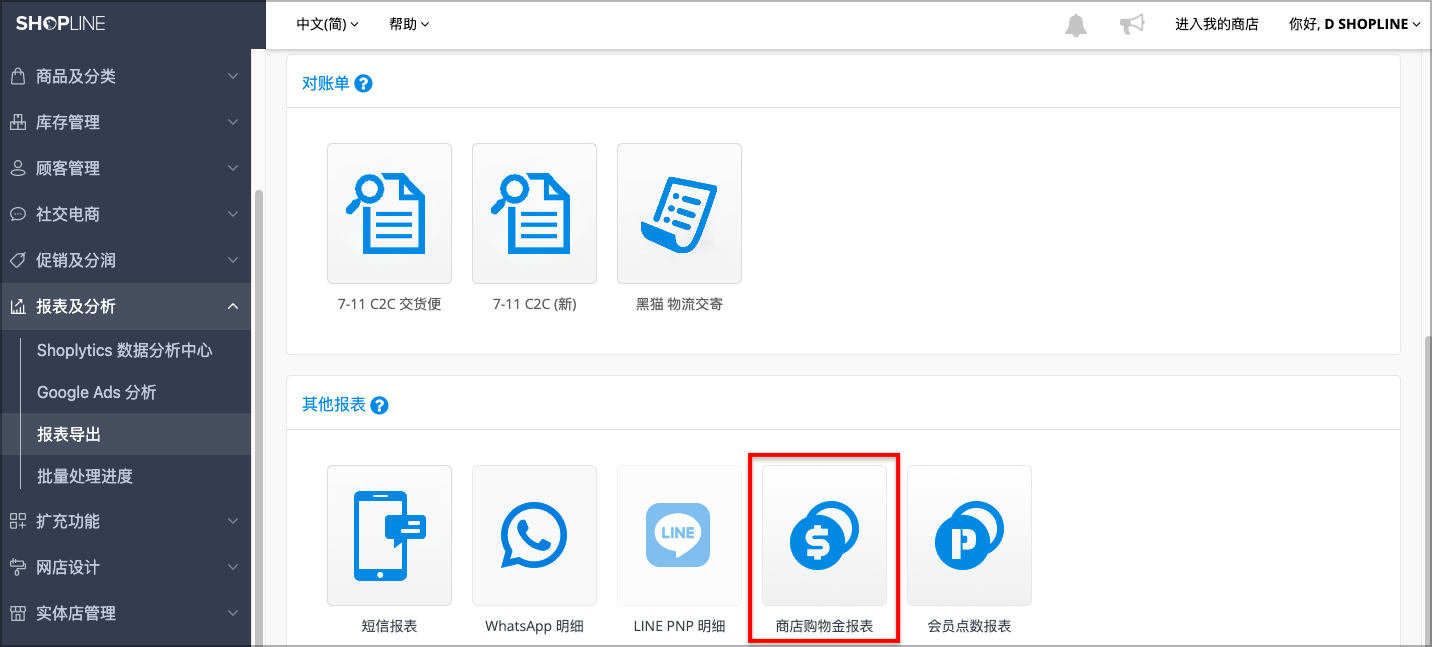The height and width of the screenshot is (647, 1432).
Task: Click the 7-11 C2C (新) caption text
Action: pos(534,304)
